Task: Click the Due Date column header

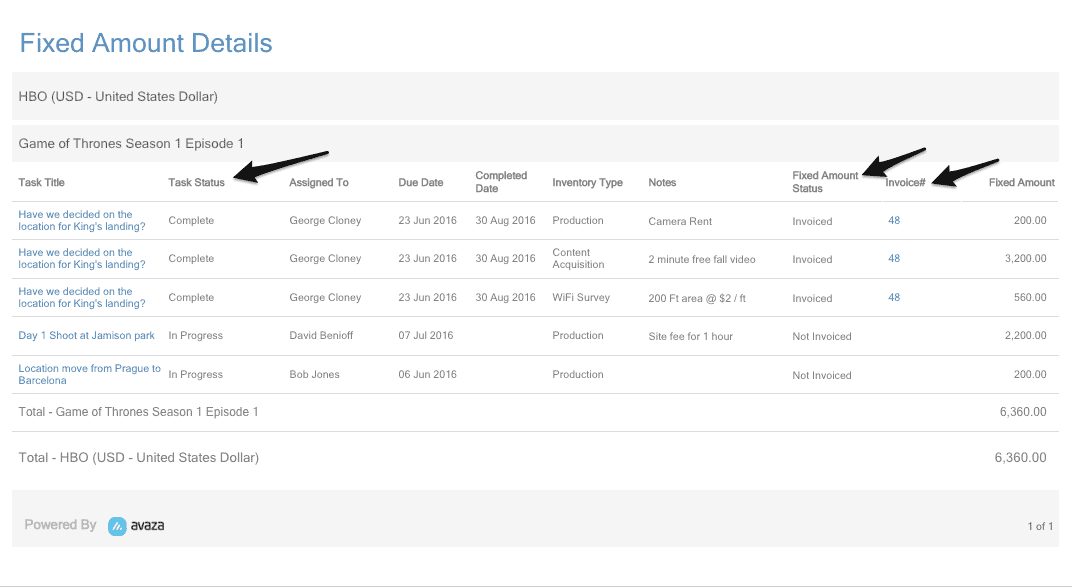Action: point(420,183)
